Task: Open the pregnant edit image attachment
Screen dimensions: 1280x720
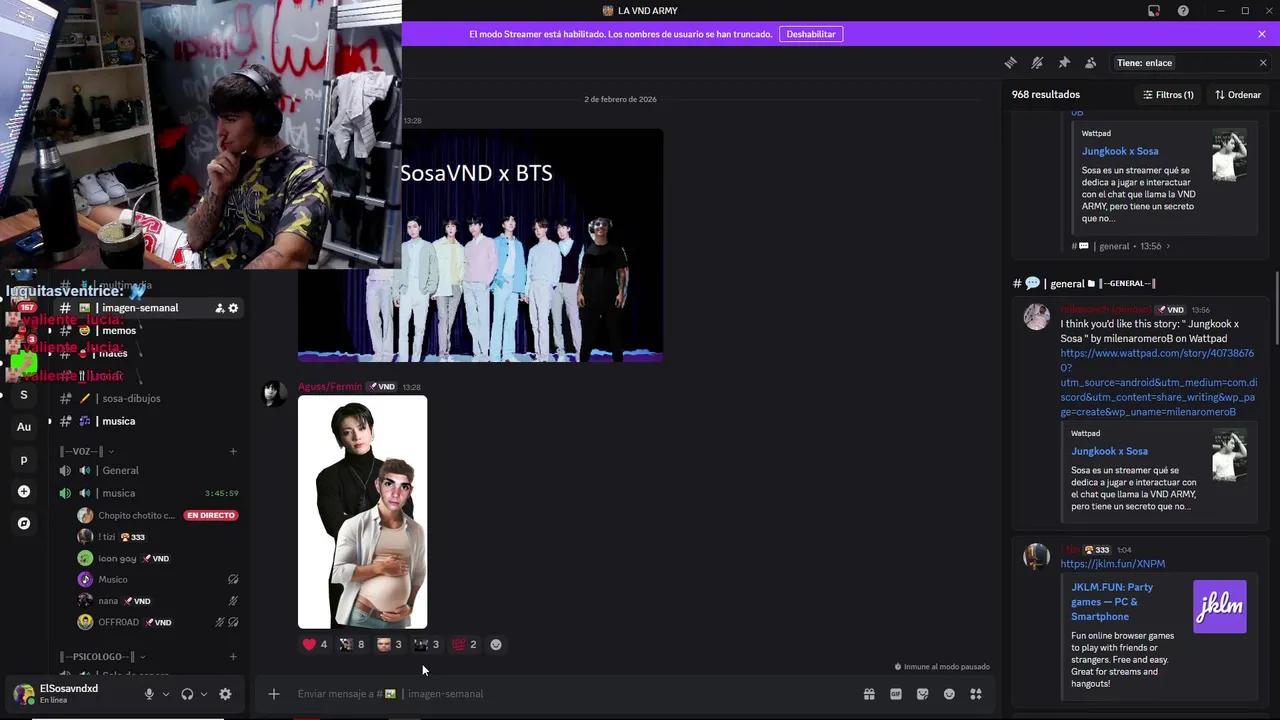Action: pyautogui.click(x=362, y=512)
